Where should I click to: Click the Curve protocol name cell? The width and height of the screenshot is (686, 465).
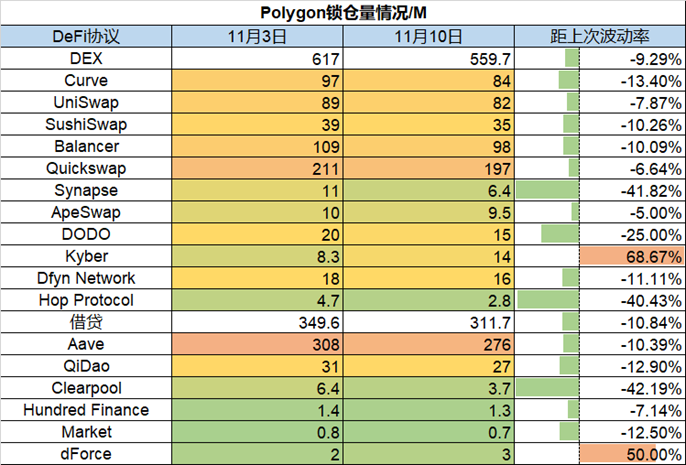[86, 80]
